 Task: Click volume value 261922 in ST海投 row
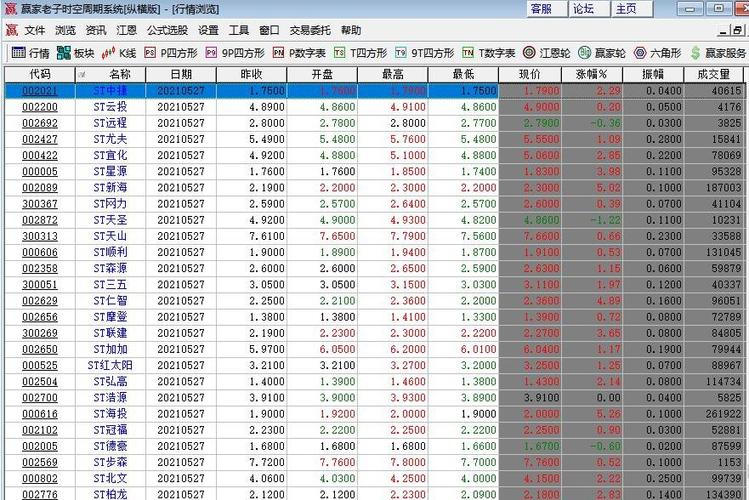723,414
